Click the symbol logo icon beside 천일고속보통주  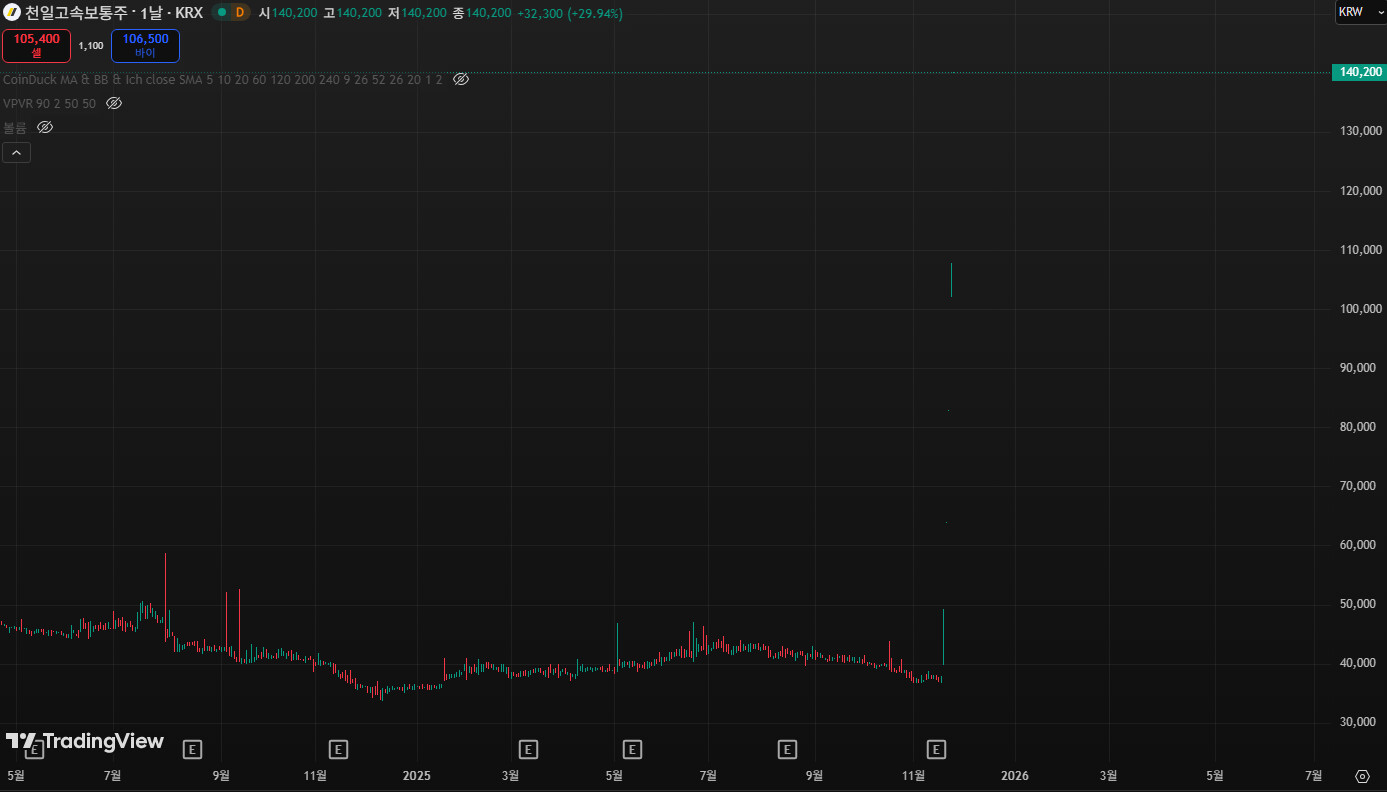pyautogui.click(x=12, y=13)
